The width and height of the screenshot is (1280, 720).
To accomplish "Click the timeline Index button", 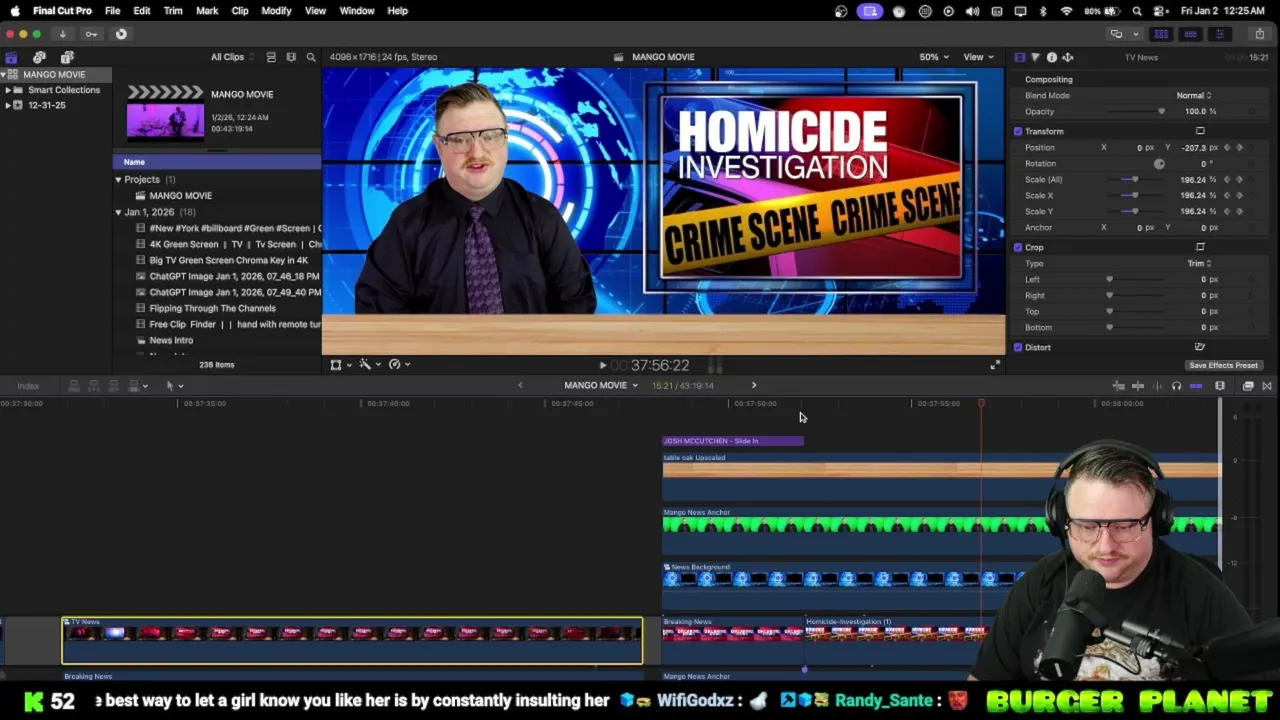I will click(28, 386).
